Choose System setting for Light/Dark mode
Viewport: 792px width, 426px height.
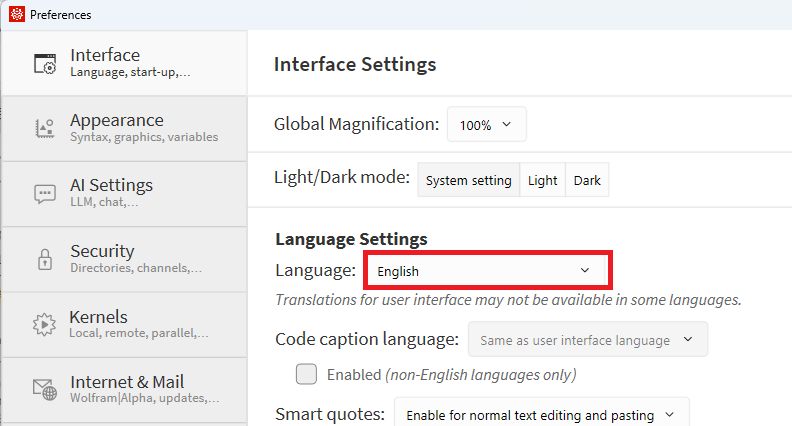468,181
